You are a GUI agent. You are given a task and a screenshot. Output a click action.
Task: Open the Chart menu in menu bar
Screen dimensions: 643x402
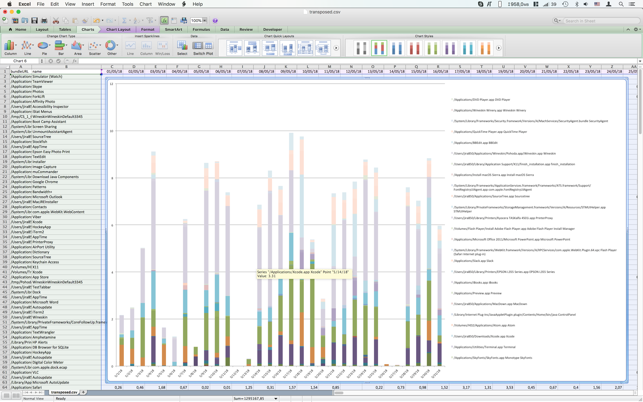[146, 4]
